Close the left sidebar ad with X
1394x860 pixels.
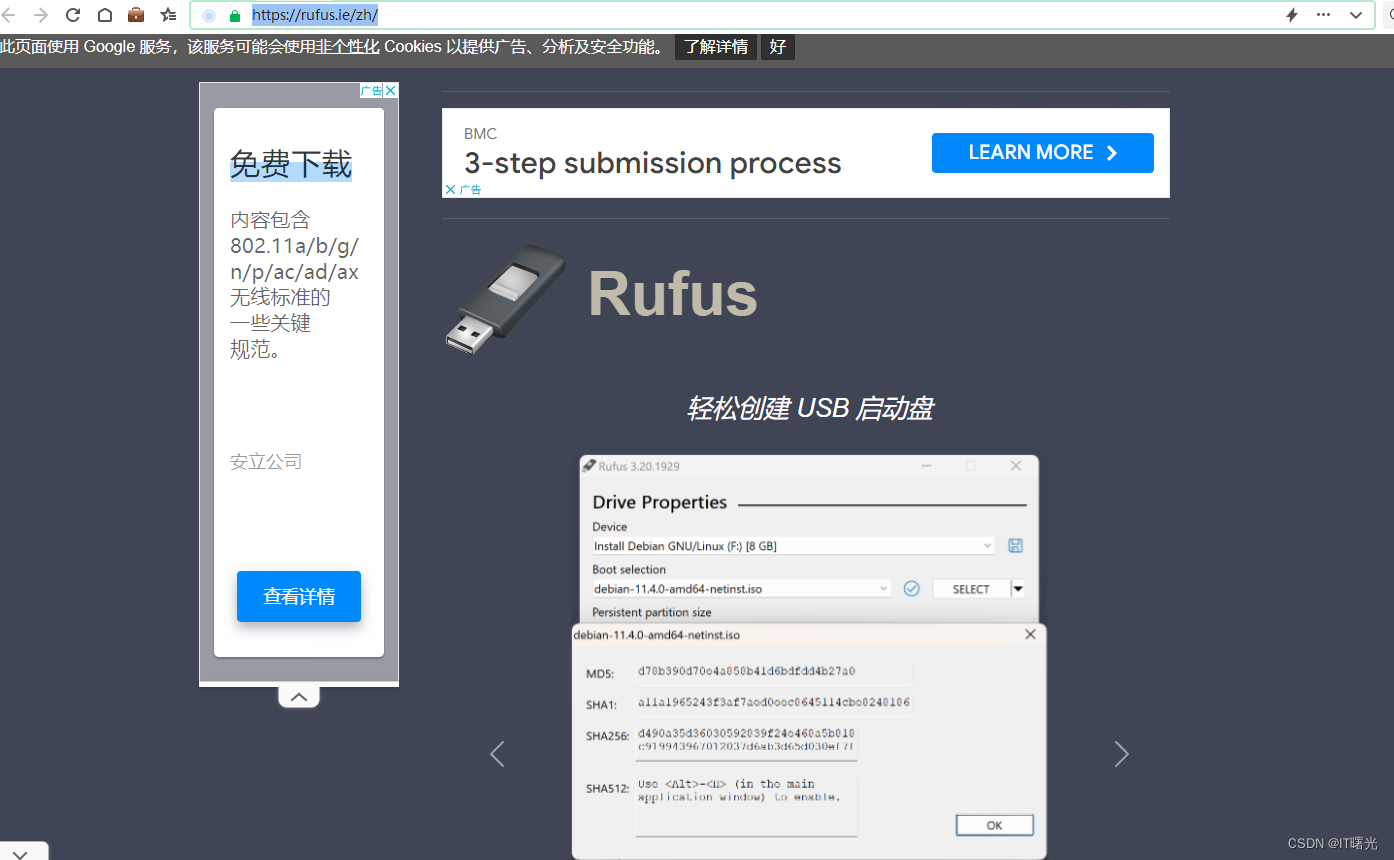(391, 90)
